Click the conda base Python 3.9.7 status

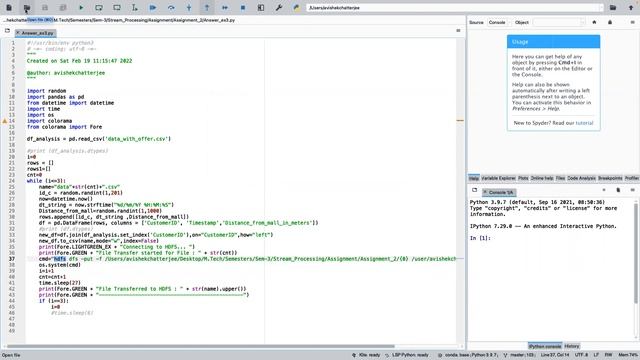click(467, 355)
